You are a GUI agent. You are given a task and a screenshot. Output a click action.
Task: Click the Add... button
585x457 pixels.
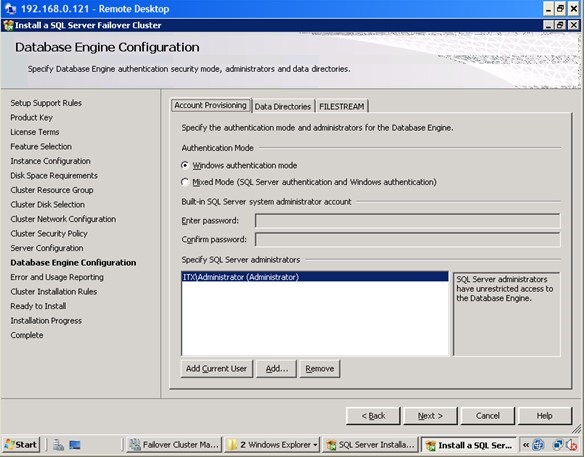[276, 369]
